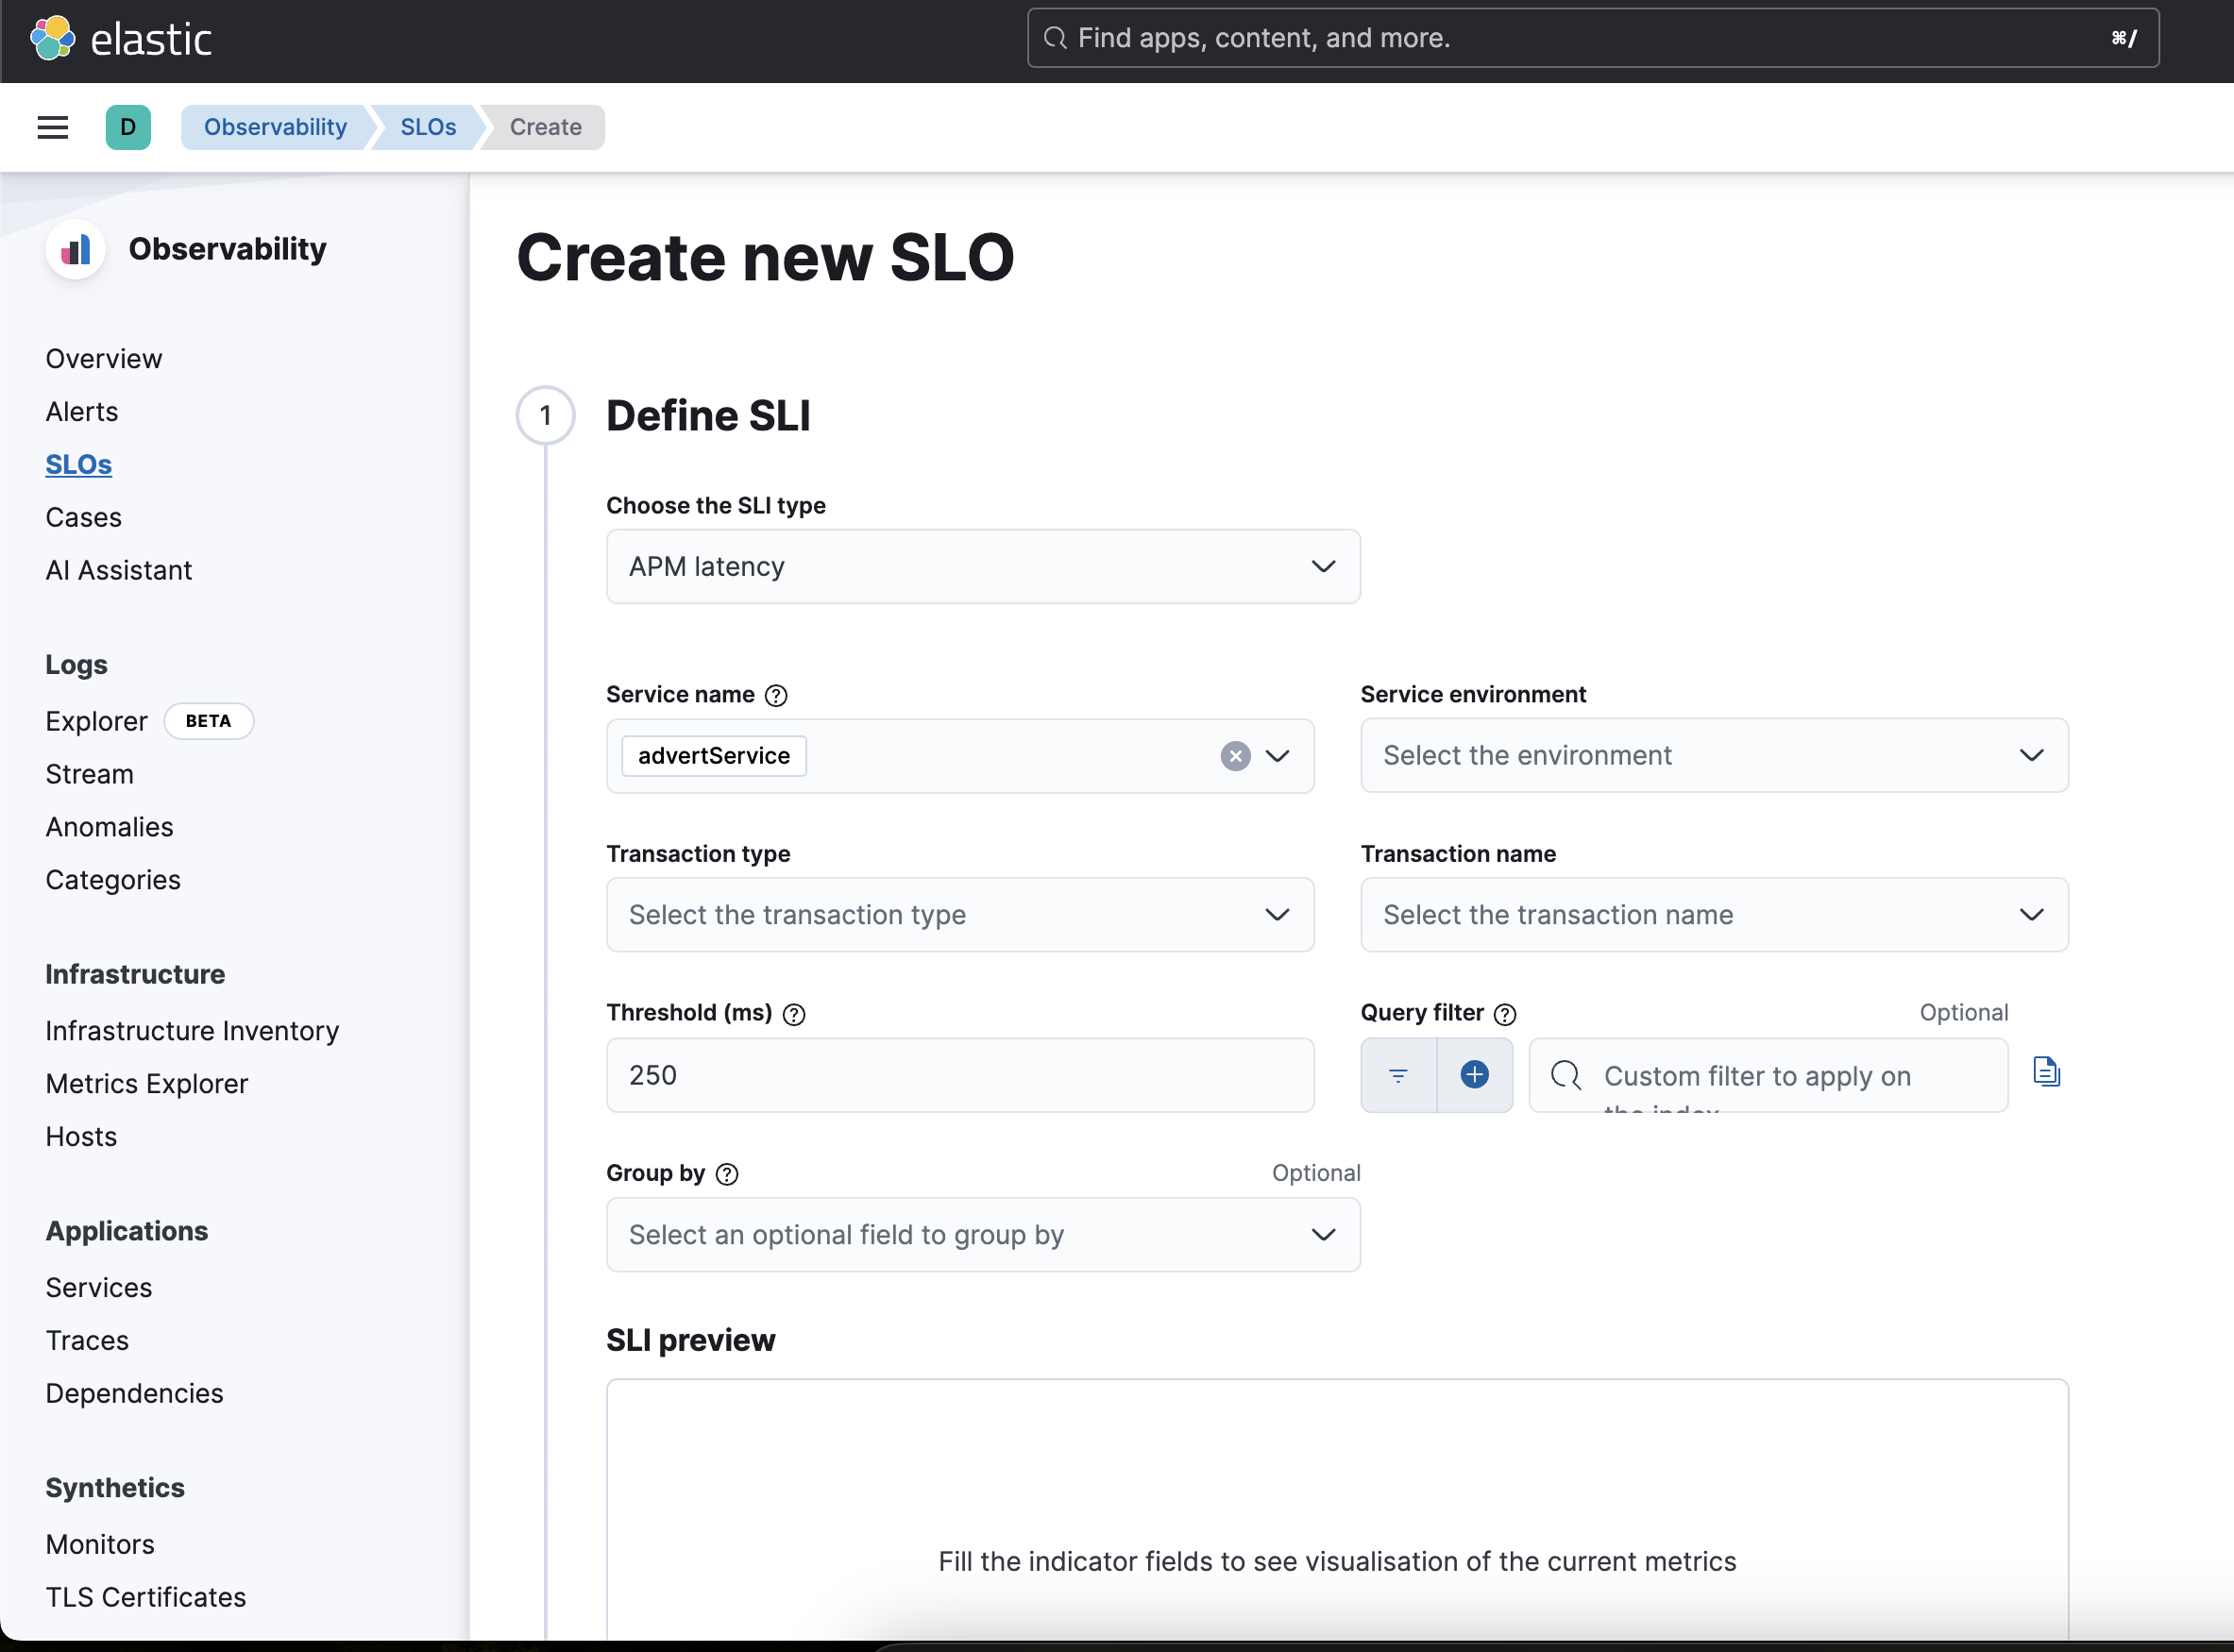Open SLOs in sidebar
The width and height of the screenshot is (2234, 1652).
point(78,465)
